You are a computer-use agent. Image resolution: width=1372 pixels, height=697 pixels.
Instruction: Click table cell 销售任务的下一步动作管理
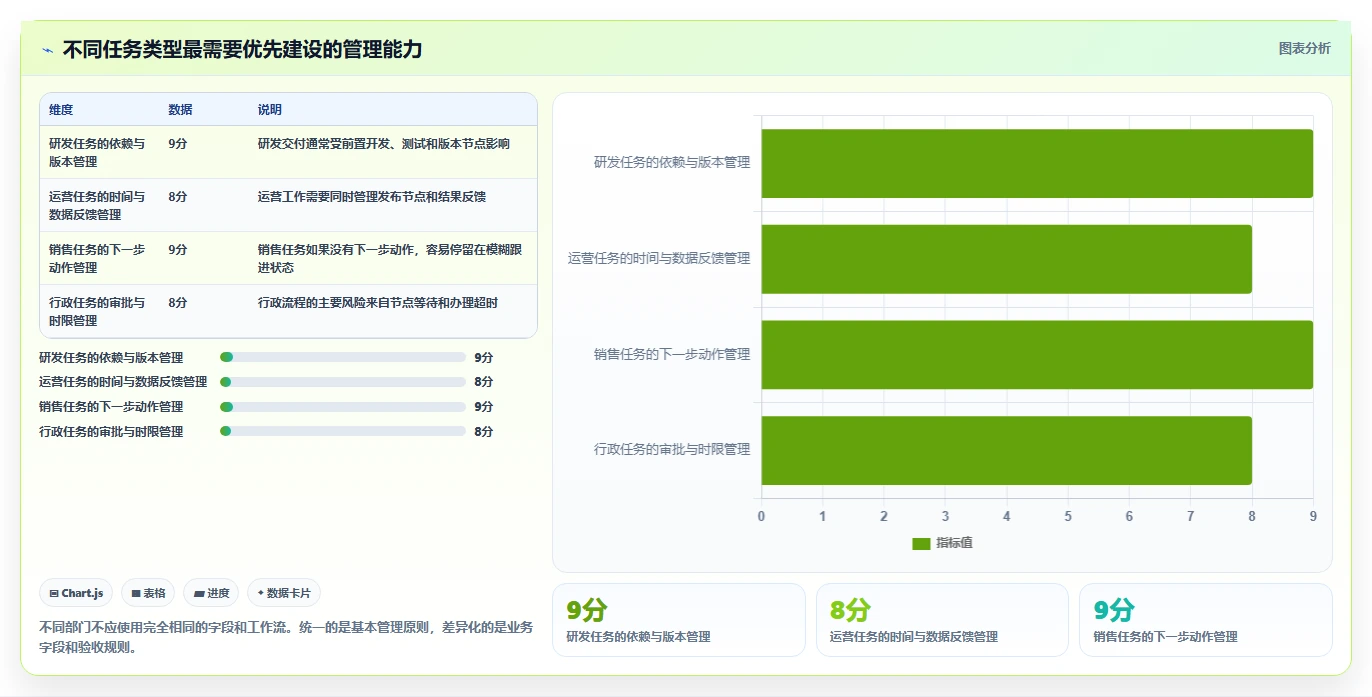pyautogui.click(x=98, y=258)
